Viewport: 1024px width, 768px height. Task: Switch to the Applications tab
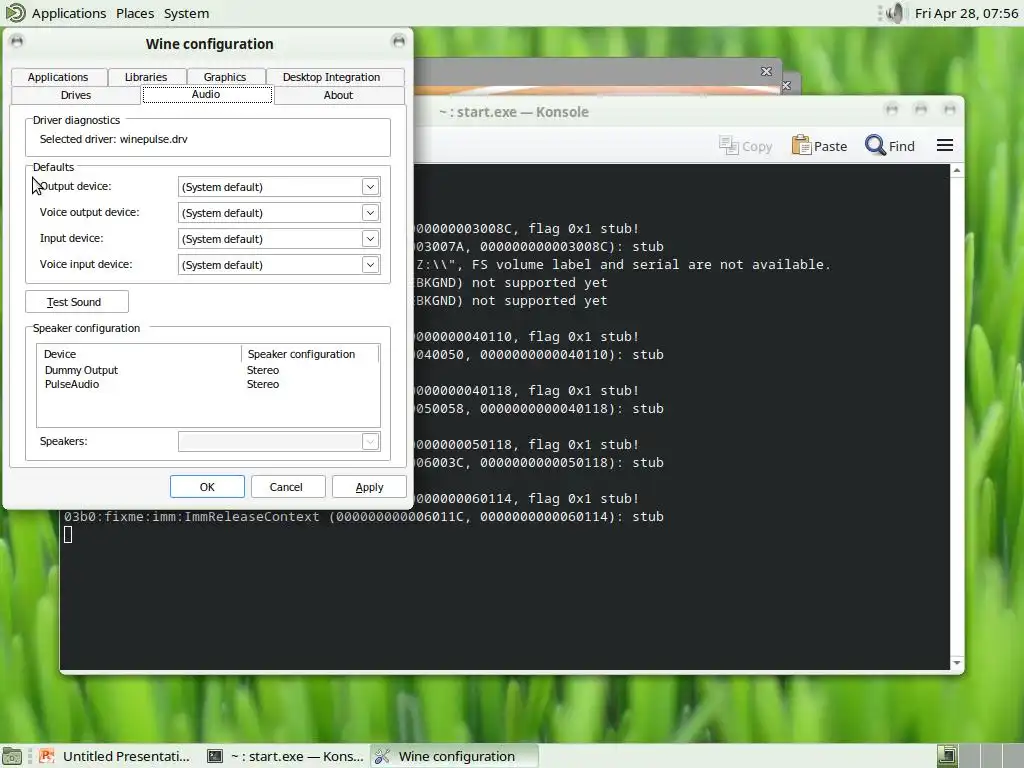click(58, 77)
